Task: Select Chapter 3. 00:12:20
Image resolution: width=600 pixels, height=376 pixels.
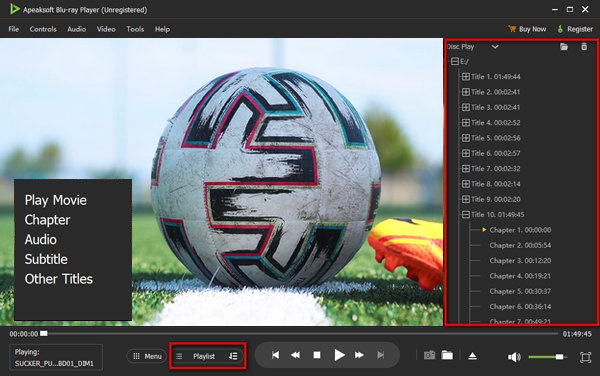Action: coord(520,260)
